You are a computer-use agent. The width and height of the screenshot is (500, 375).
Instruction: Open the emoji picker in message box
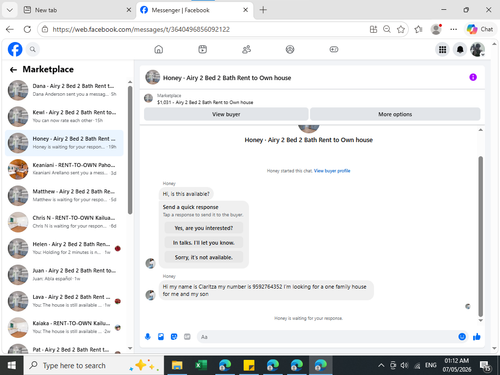462,337
